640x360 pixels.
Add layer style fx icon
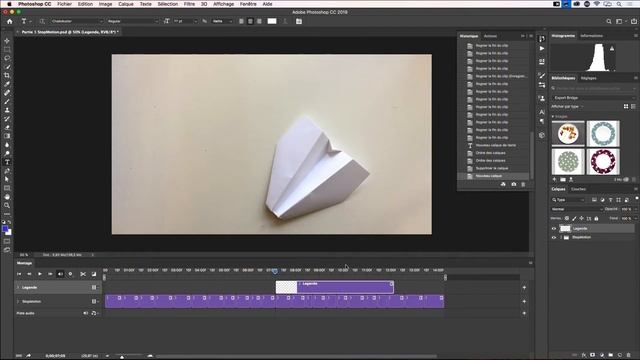[584, 355]
